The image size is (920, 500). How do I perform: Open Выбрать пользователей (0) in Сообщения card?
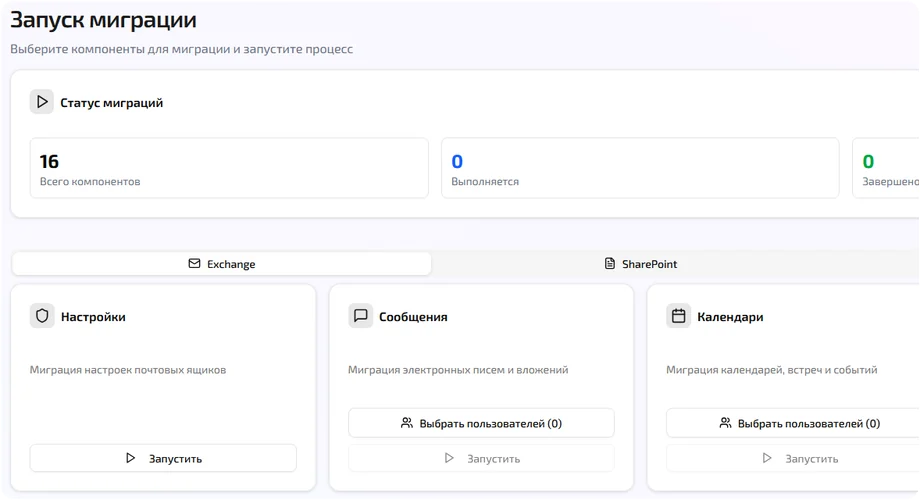pos(481,423)
